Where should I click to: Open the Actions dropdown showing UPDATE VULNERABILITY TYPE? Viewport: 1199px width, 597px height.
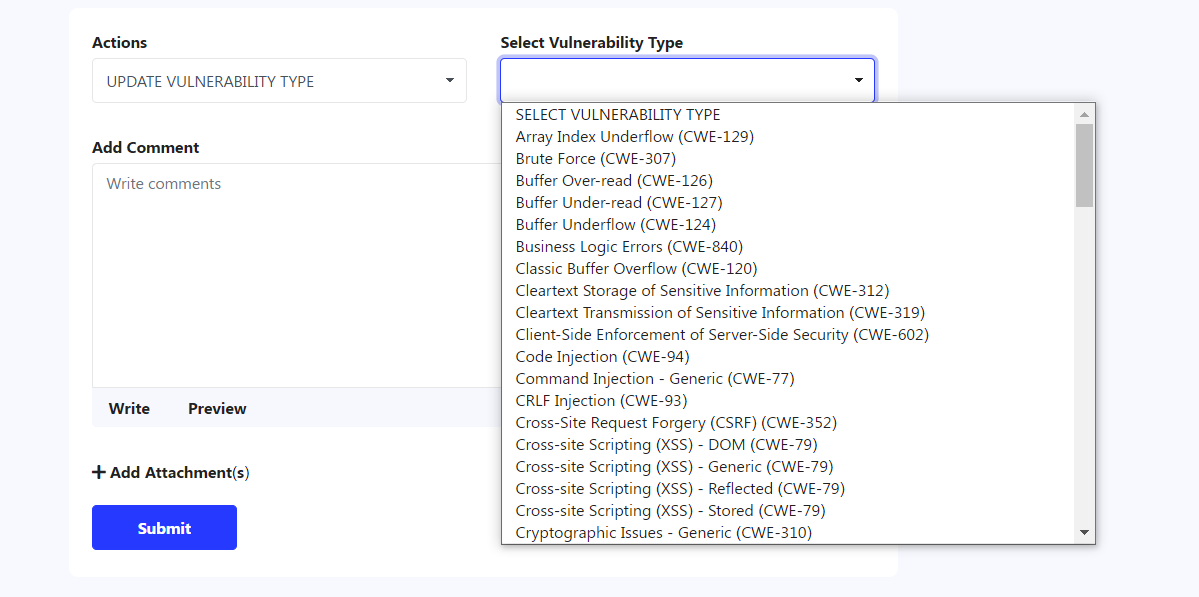click(279, 81)
